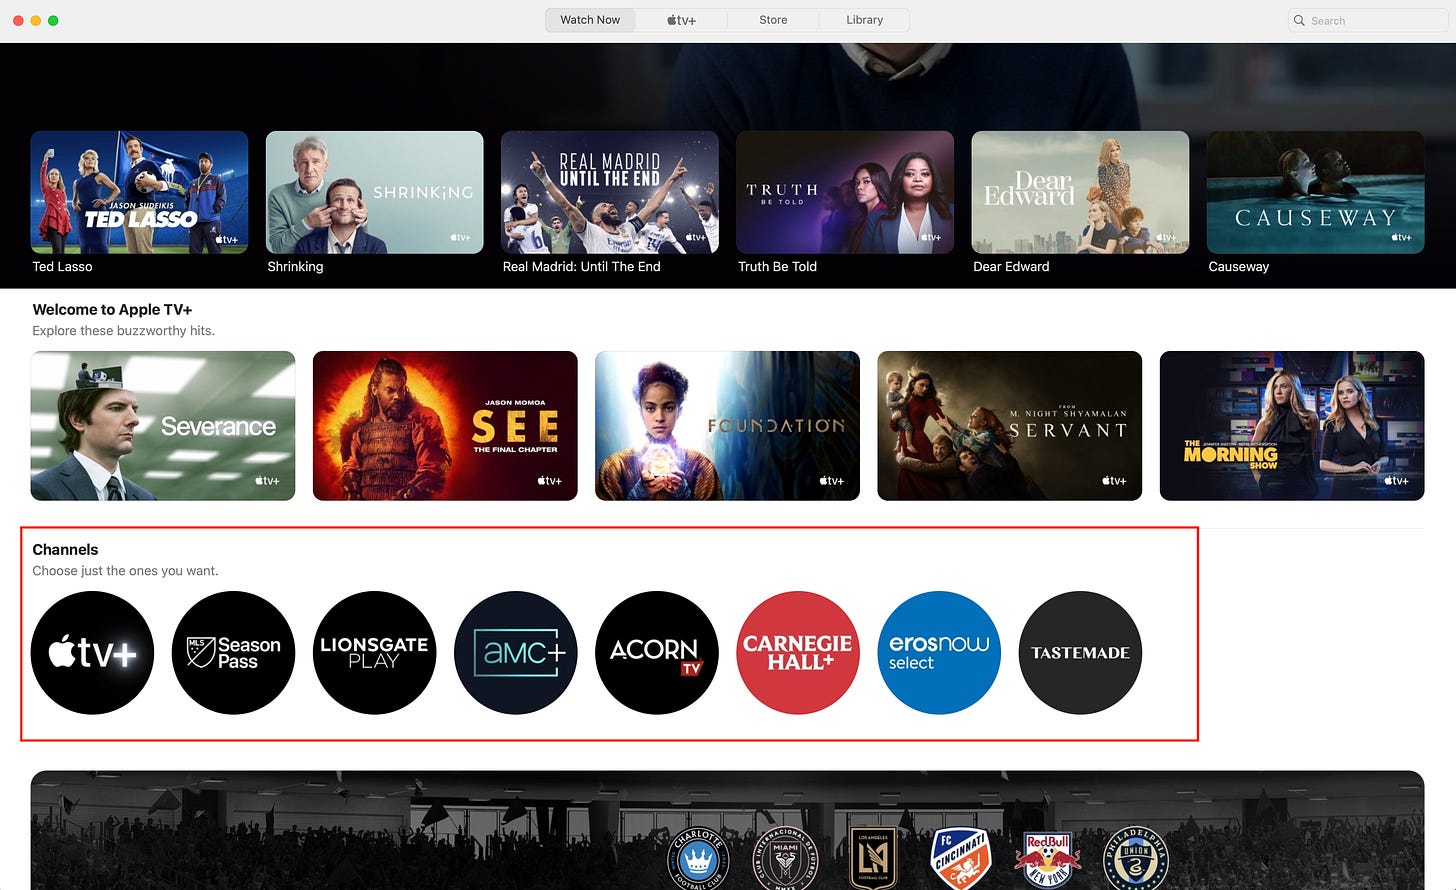Select the Philadelphia Union crest

1134,860
